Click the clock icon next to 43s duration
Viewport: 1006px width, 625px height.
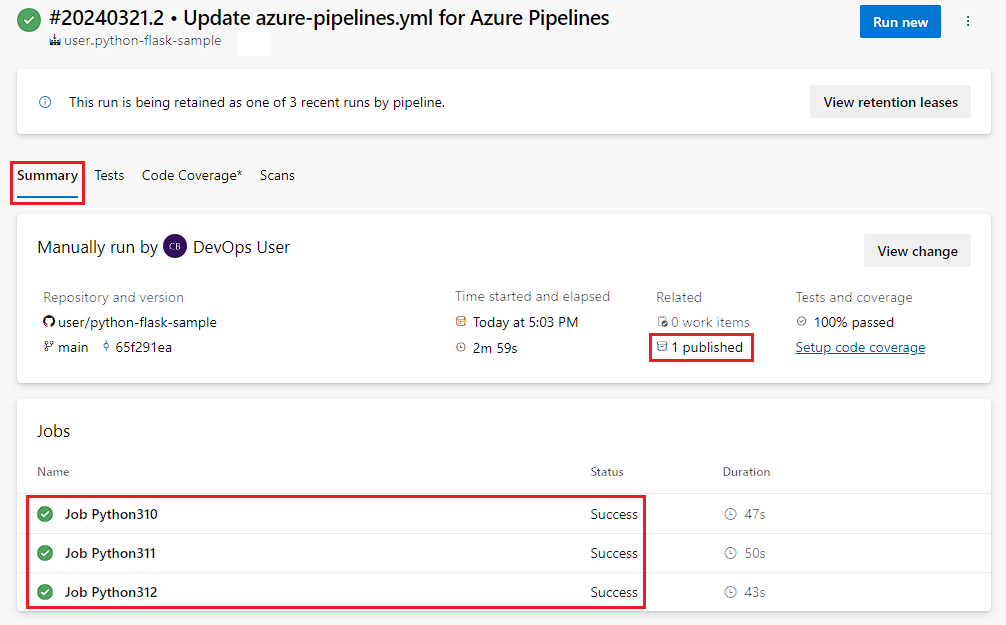[x=730, y=592]
